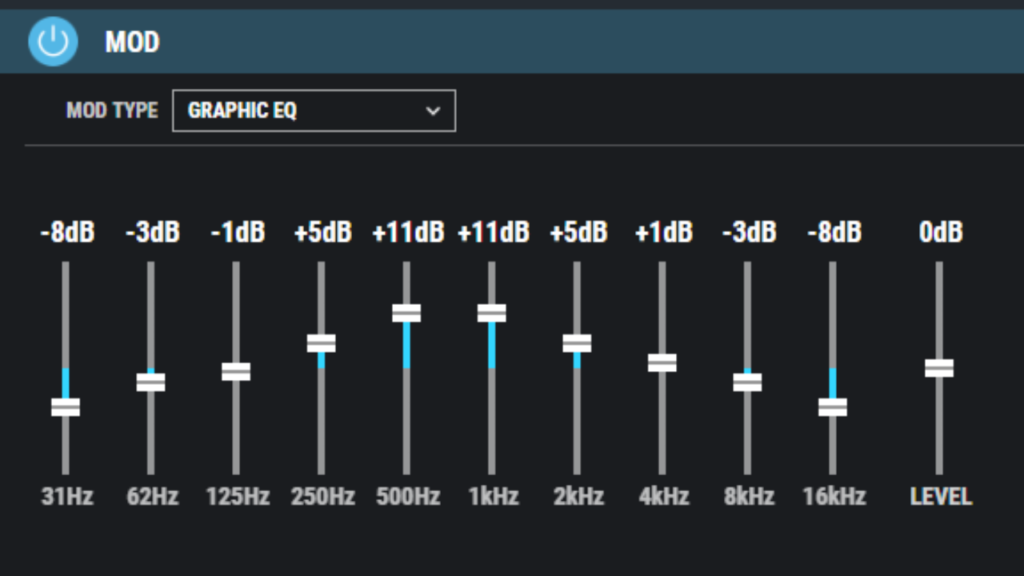1024x576 pixels.
Task: Click the 0dB value above LEVEL
Action: click(941, 232)
